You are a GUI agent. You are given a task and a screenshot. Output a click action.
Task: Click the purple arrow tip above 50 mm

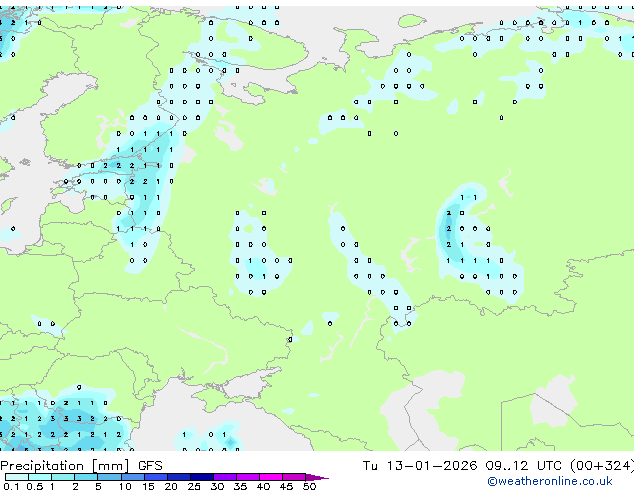(317, 477)
